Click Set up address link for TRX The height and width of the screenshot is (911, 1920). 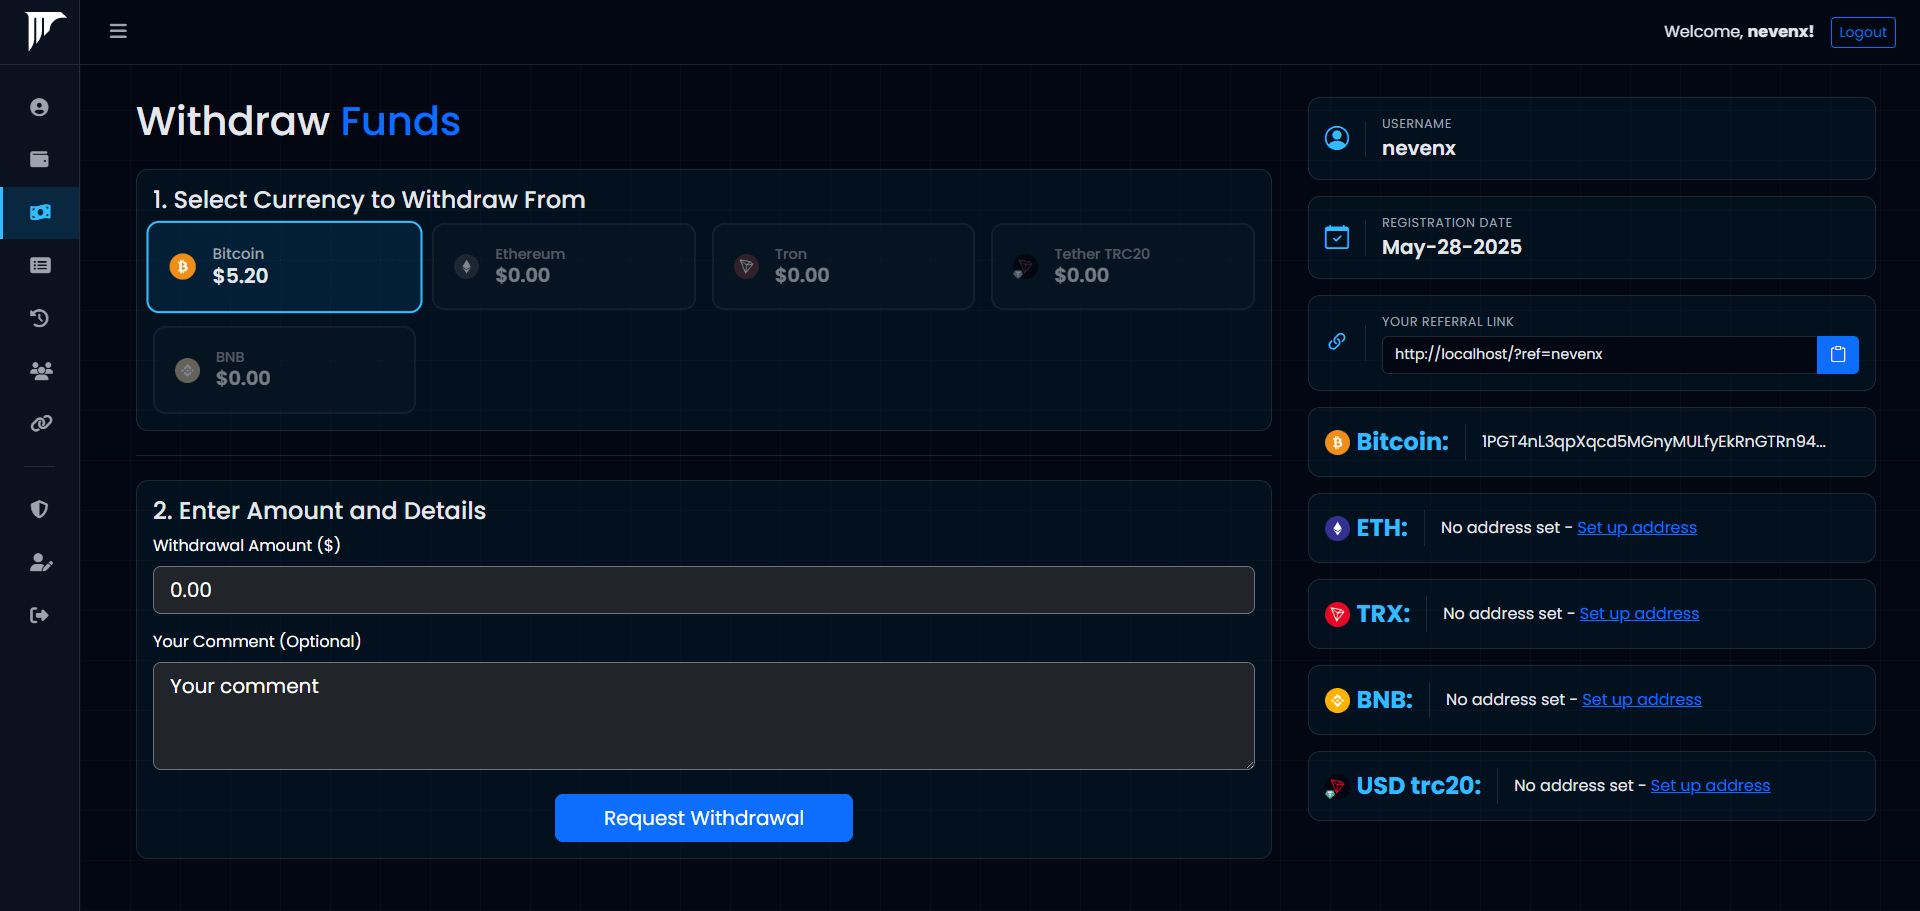1639,614
